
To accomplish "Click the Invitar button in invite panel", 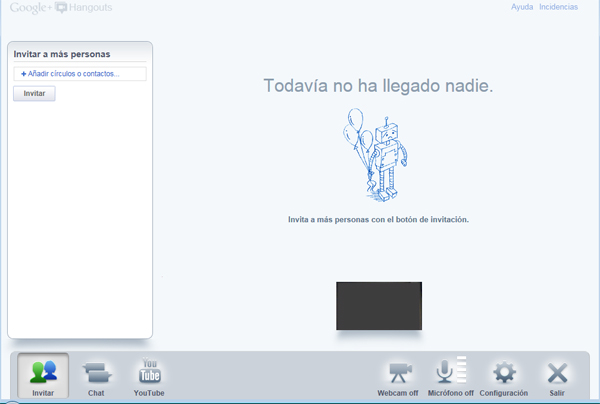I will coord(34,93).
